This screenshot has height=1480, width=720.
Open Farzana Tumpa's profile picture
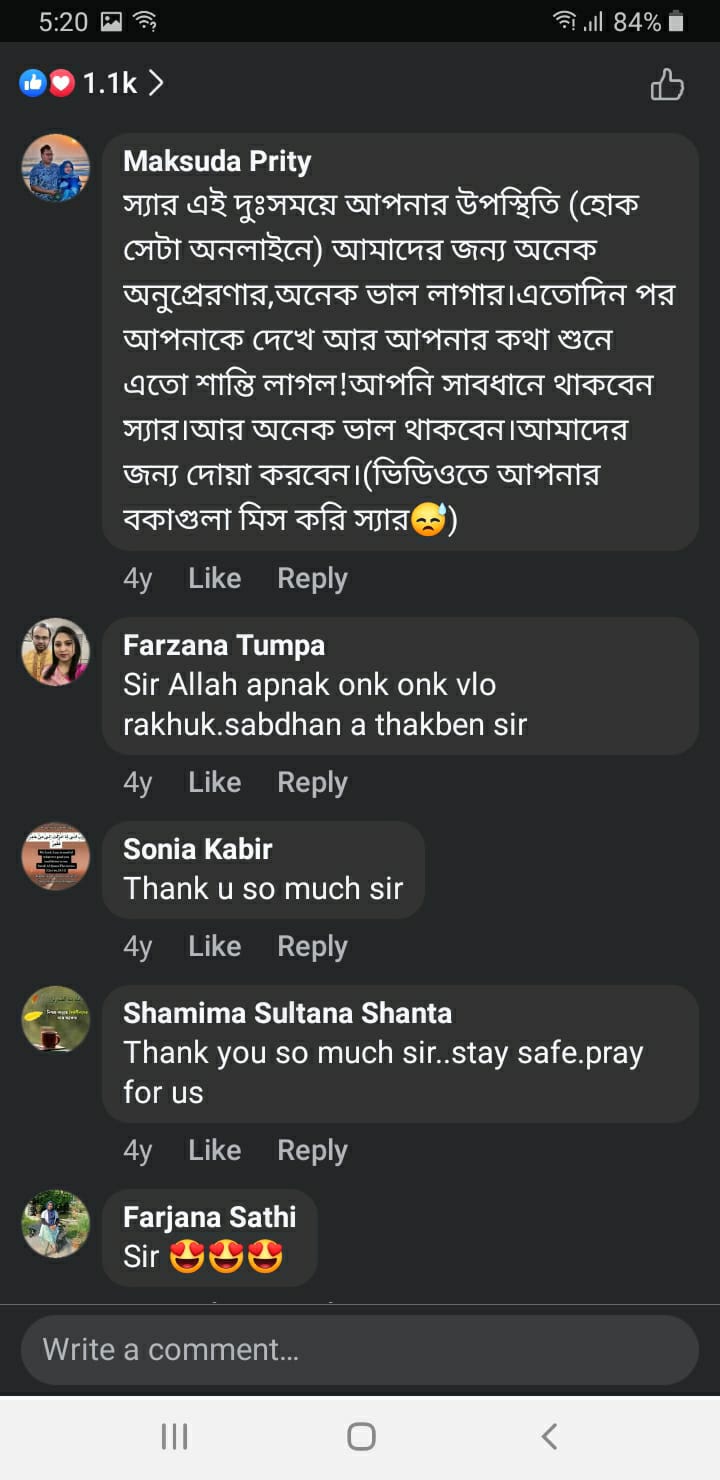[56, 652]
